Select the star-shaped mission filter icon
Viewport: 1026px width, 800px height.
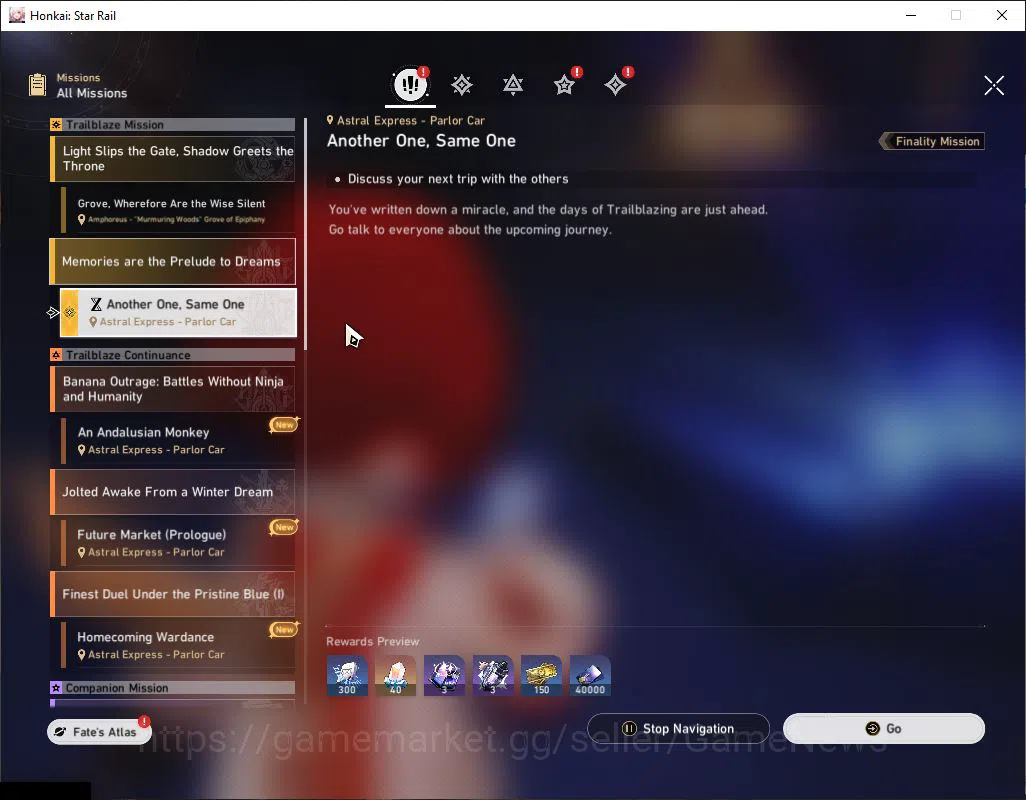[x=564, y=84]
